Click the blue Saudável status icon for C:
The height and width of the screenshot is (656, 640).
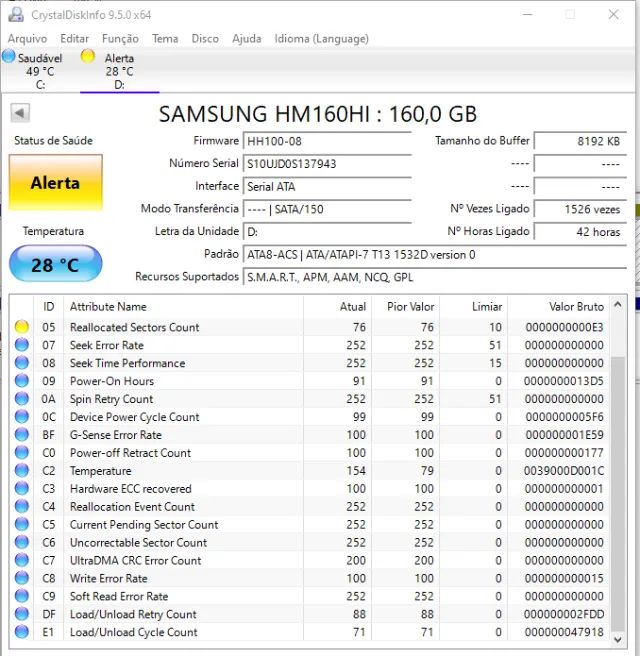[9, 56]
